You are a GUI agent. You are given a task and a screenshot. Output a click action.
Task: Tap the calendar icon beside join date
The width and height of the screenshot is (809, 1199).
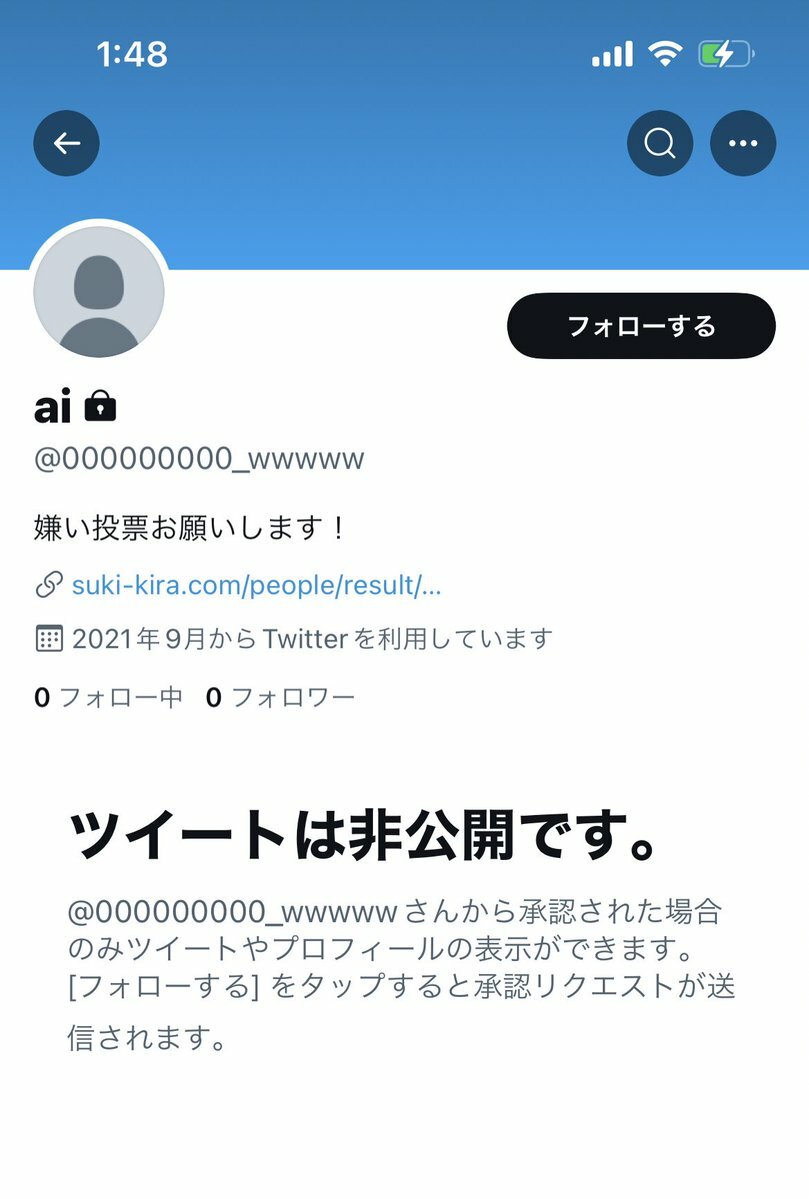point(49,638)
